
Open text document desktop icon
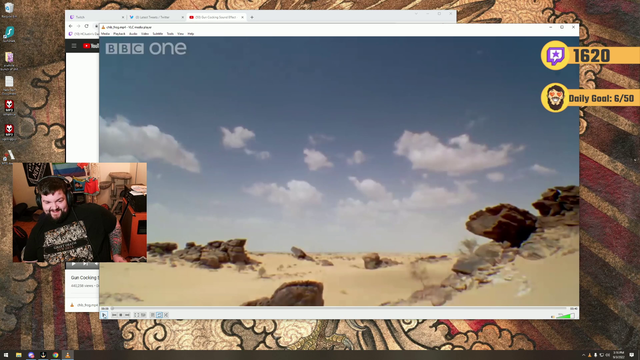pyautogui.click(x=9, y=85)
